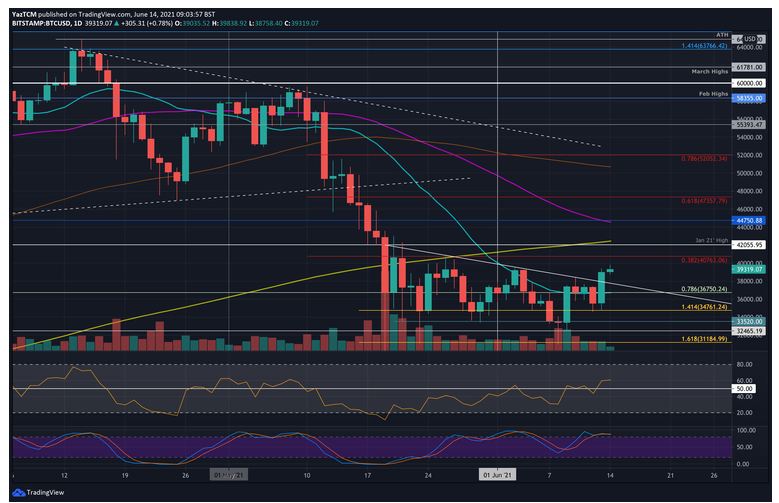Select the 55393.47 price axis tag
The height and width of the screenshot is (503, 779).
click(749, 125)
